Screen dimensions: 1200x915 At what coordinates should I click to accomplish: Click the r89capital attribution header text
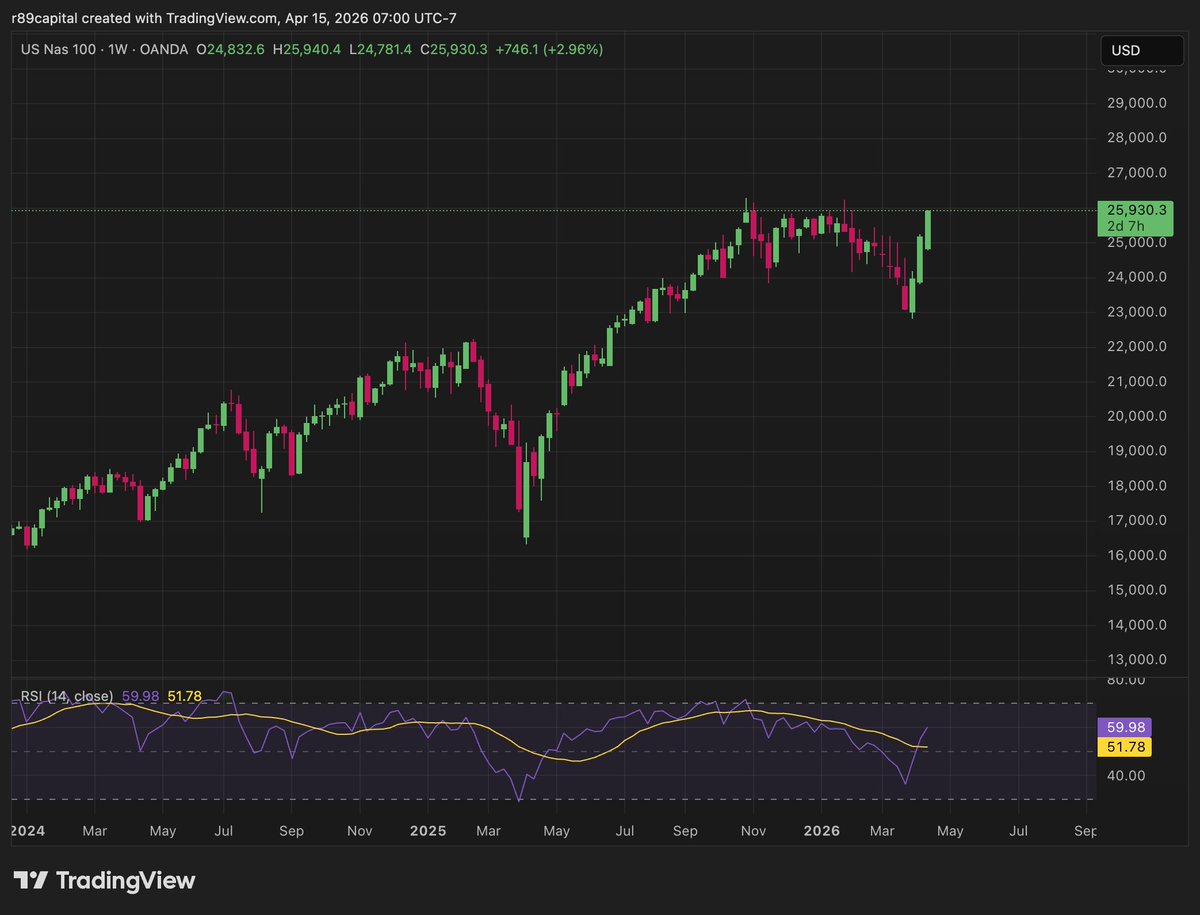click(234, 17)
